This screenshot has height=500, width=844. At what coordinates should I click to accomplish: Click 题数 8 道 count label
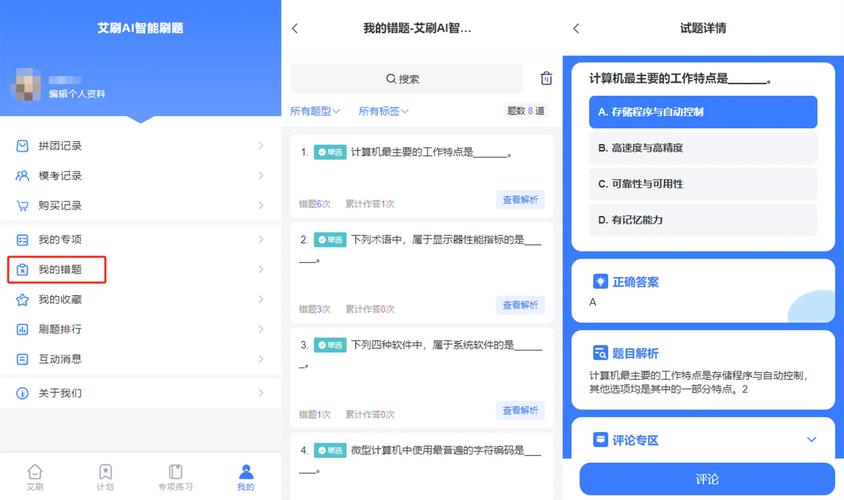(x=526, y=111)
